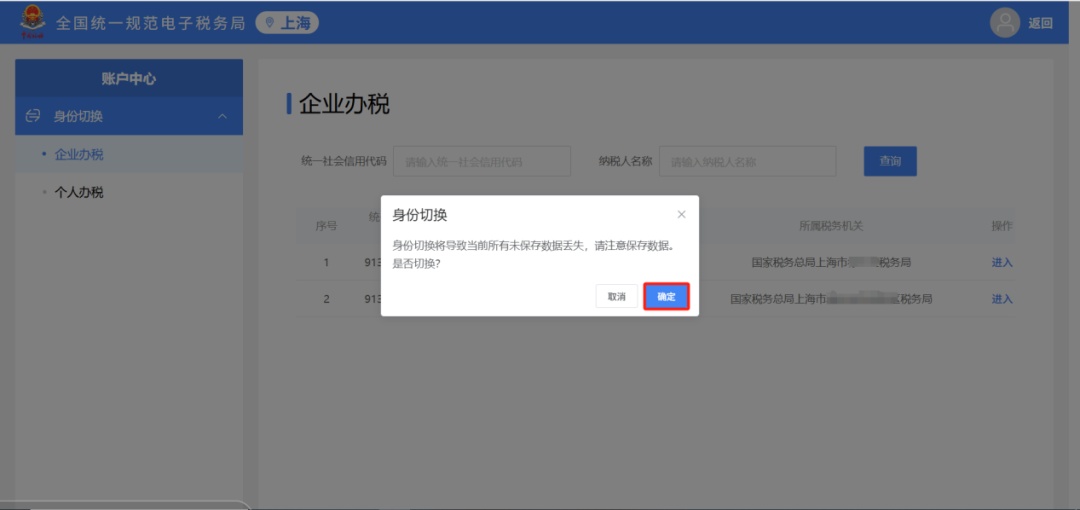Switch to 个人办税 in the sidebar
Screen dimensions: 1080x510
[x=79, y=192]
